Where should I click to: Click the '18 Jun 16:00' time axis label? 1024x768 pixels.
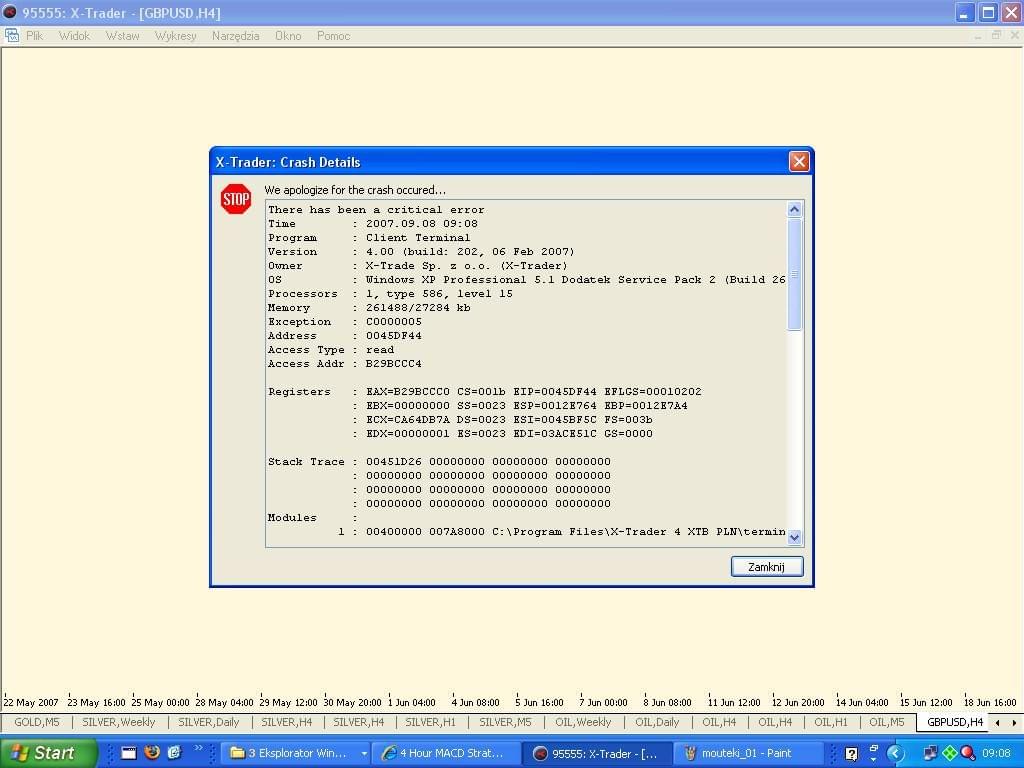(x=990, y=703)
